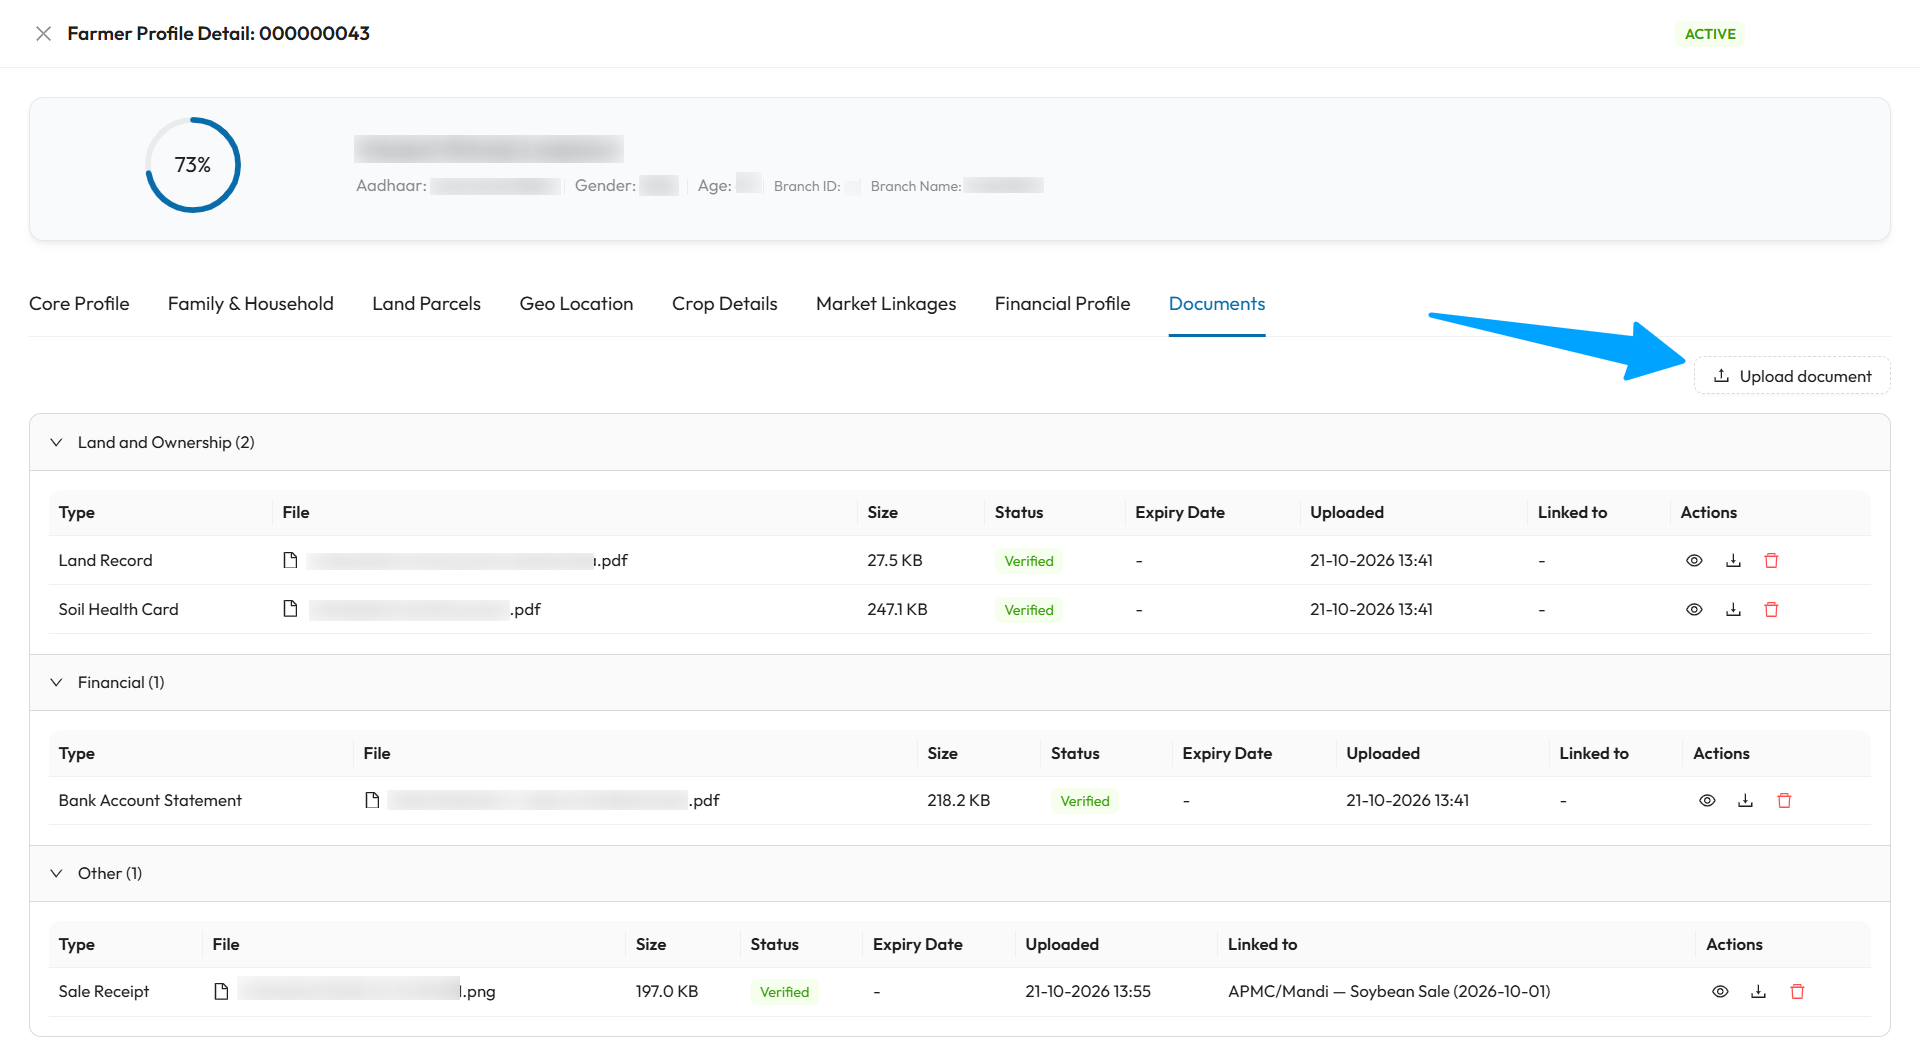Select the Crop Details tab
Image resolution: width=1920 pixels, height=1063 pixels.
click(x=725, y=304)
